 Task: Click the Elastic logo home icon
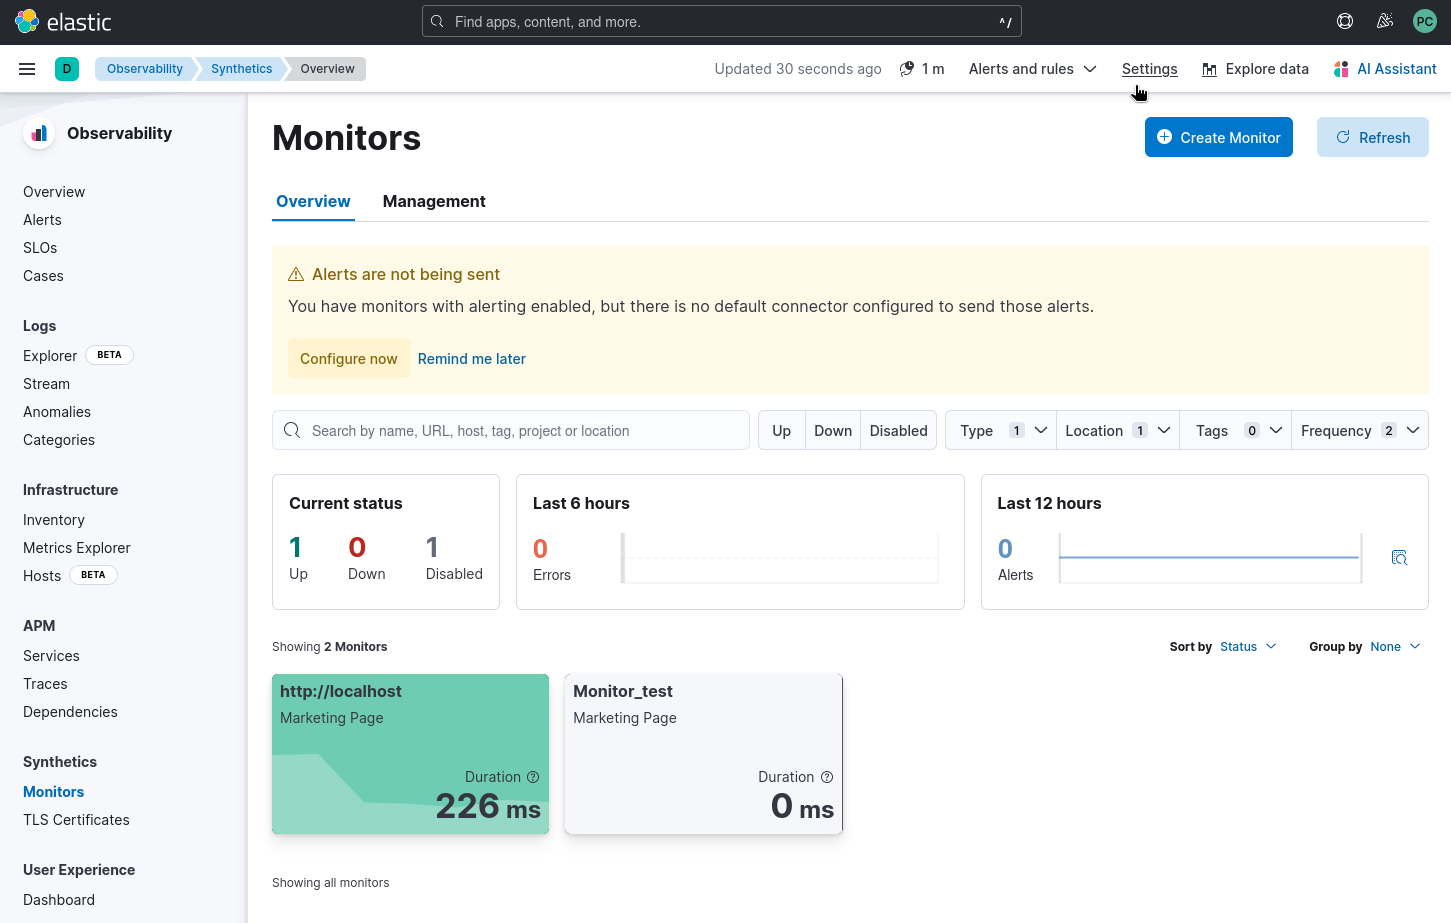pos(27,21)
